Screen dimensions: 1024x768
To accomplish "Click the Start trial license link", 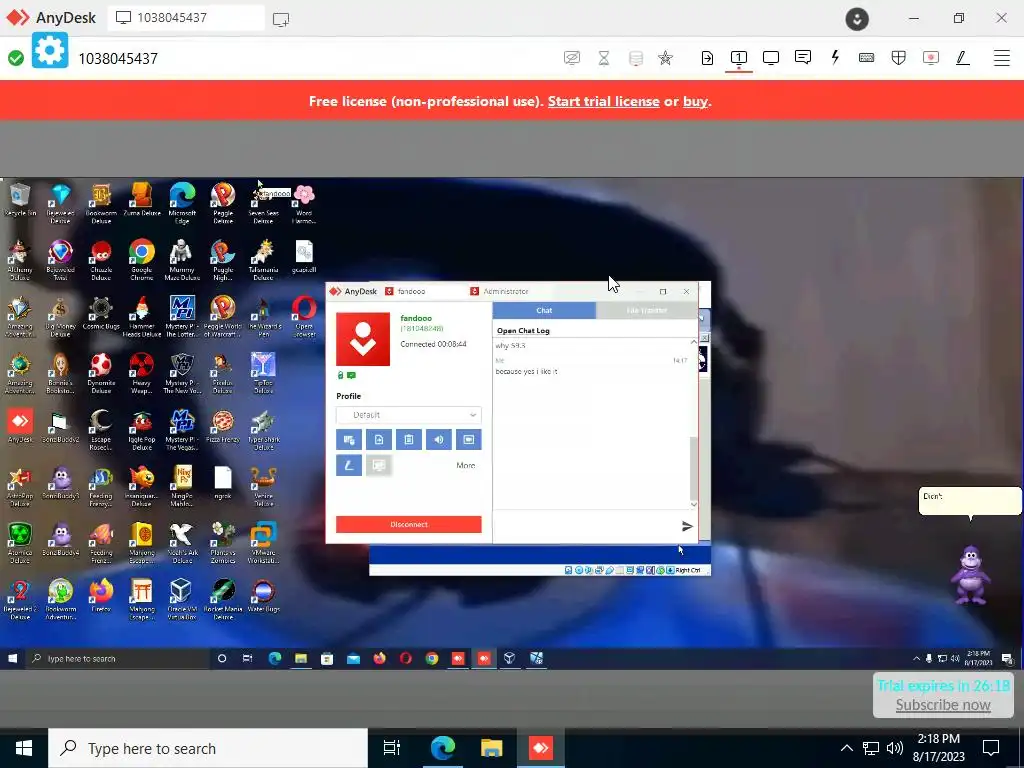I will tap(603, 101).
